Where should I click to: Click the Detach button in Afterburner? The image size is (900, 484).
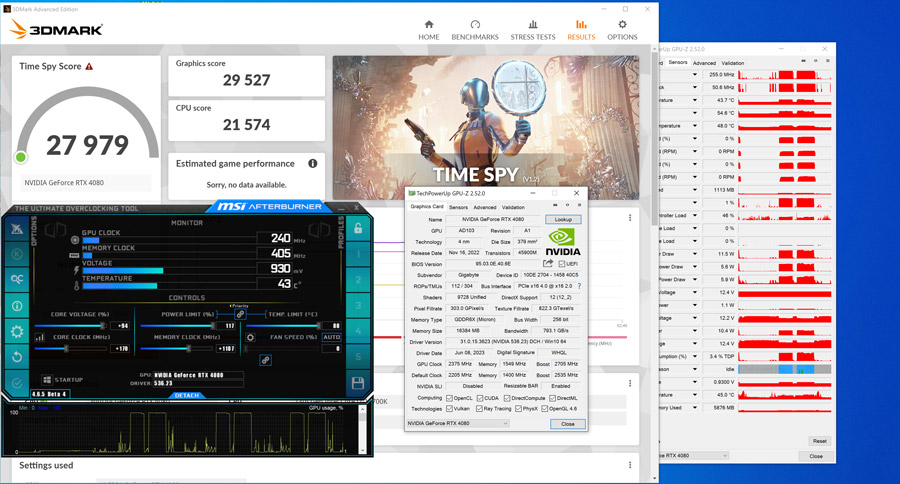[187, 395]
